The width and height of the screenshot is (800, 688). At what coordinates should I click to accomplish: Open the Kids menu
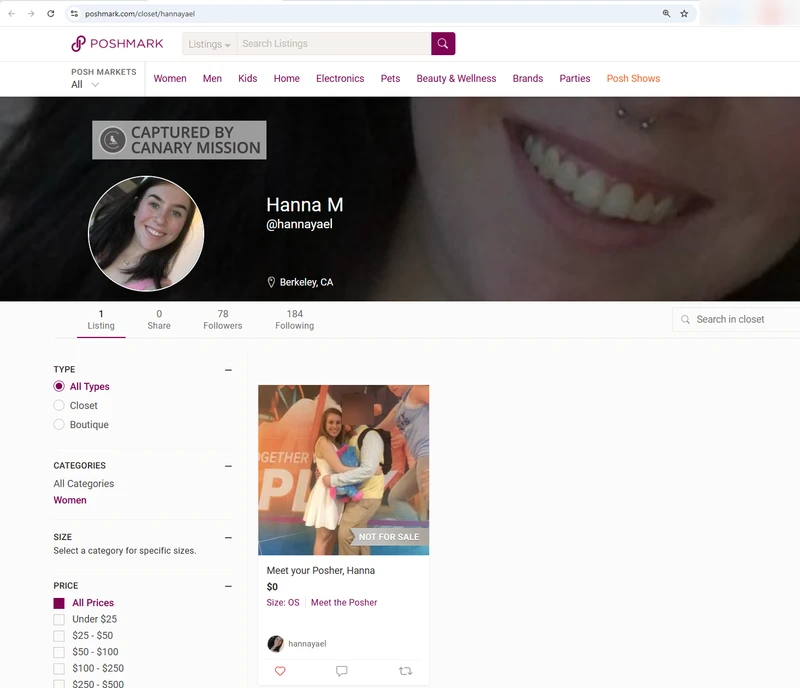[x=247, y=79]
